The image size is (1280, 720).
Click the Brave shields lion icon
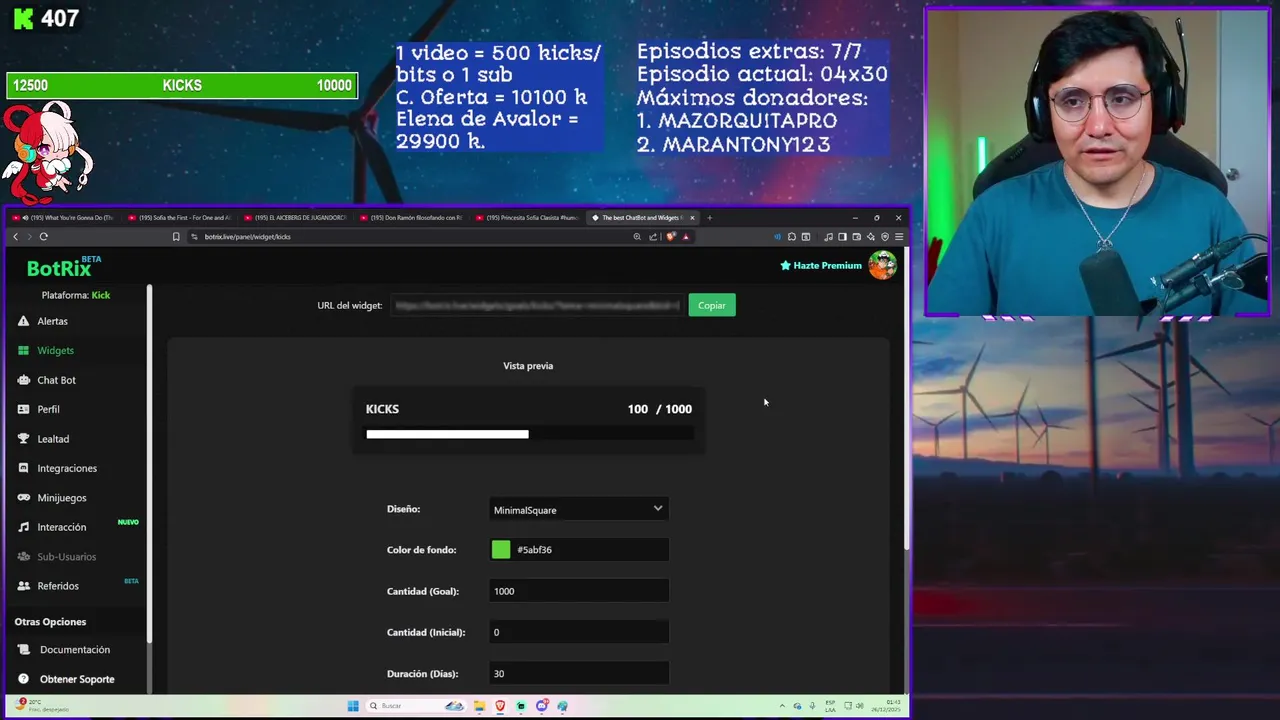click(670, 237)
